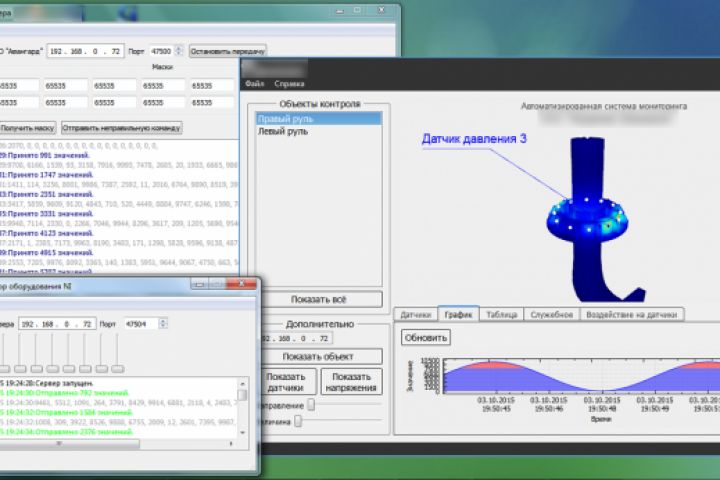
Task: Click the Направление slider handle
Action: tap(311, 405)
